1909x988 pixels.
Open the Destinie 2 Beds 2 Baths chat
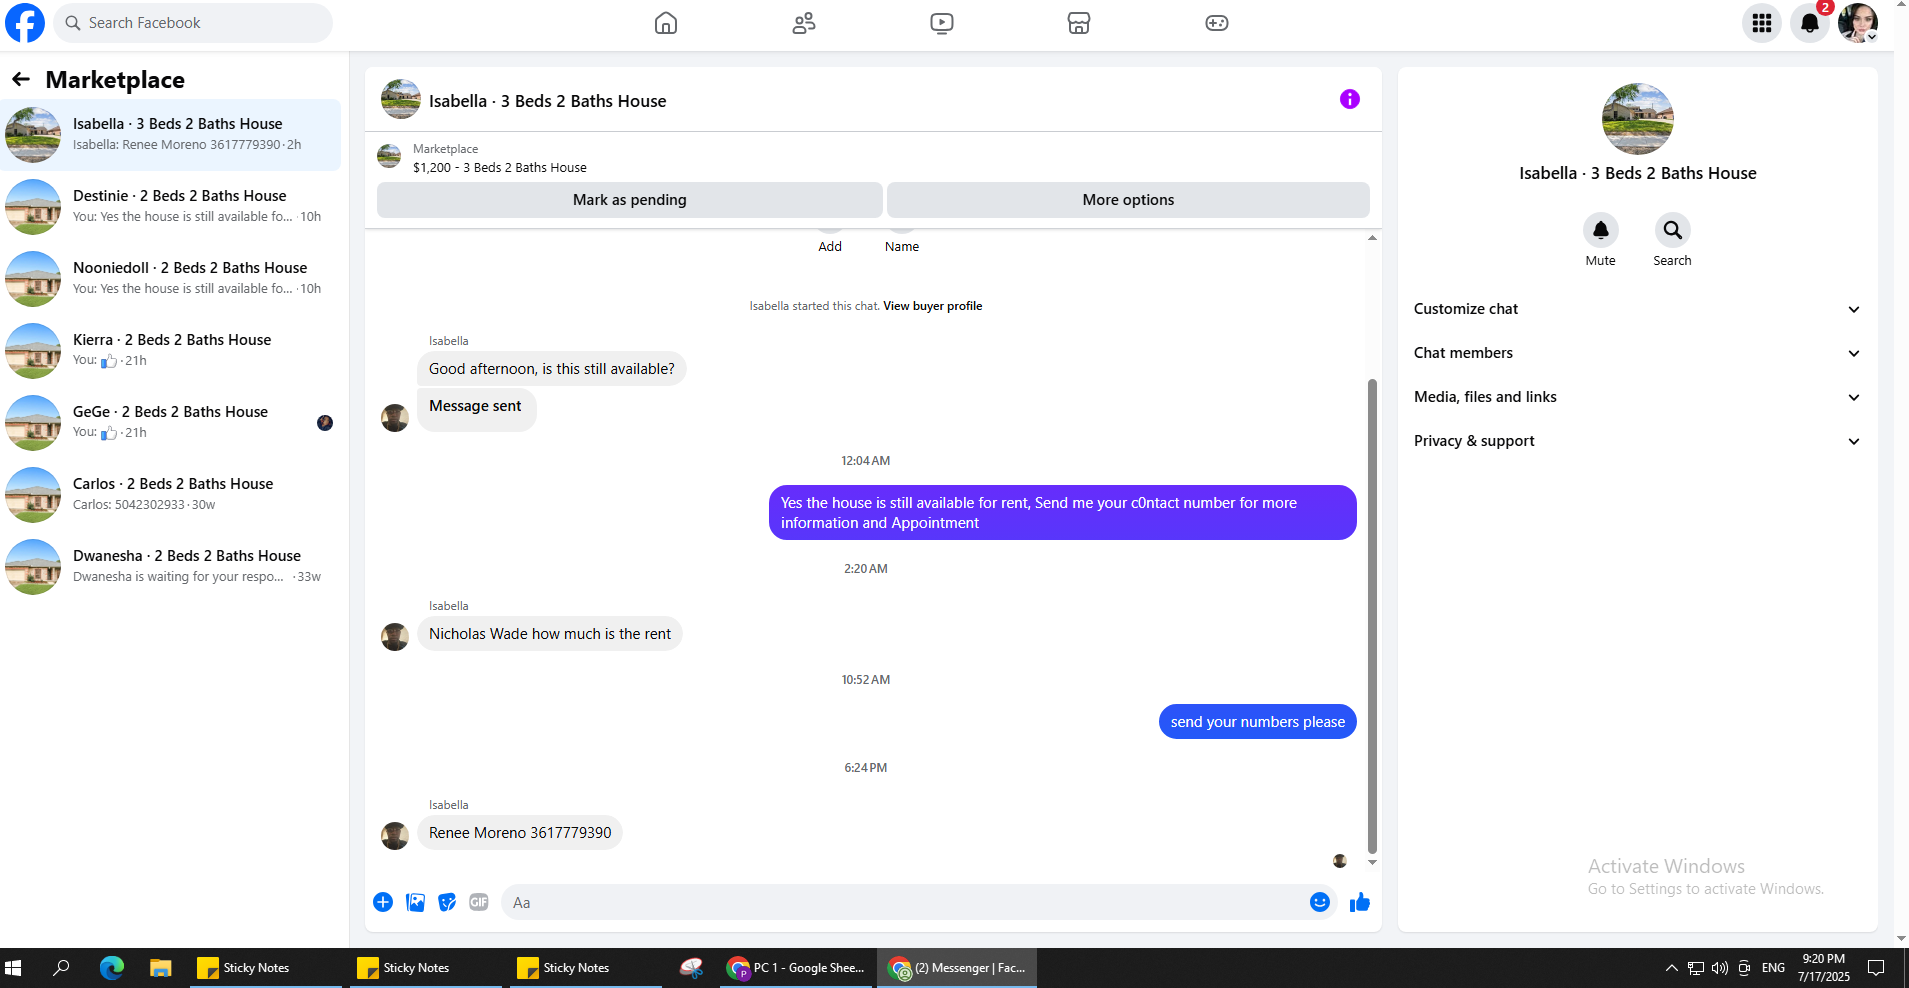[x=171, y=207]
